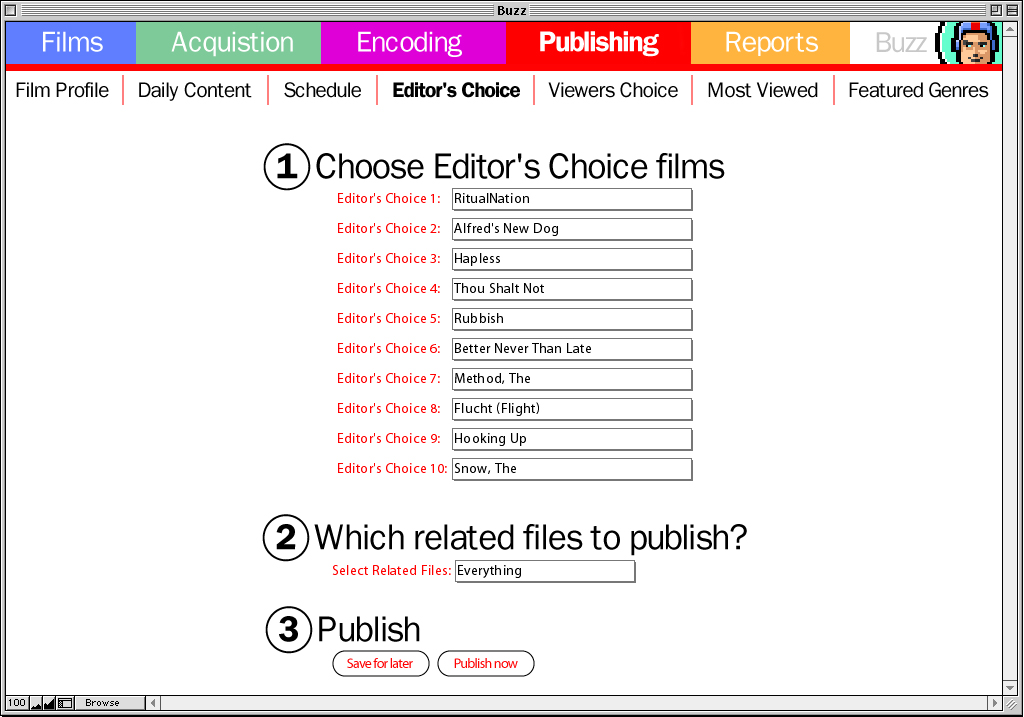This screenshot has width=1024, height=717.
Task: Click the Alfred's New Dog field
Action: tap(572, 229)
